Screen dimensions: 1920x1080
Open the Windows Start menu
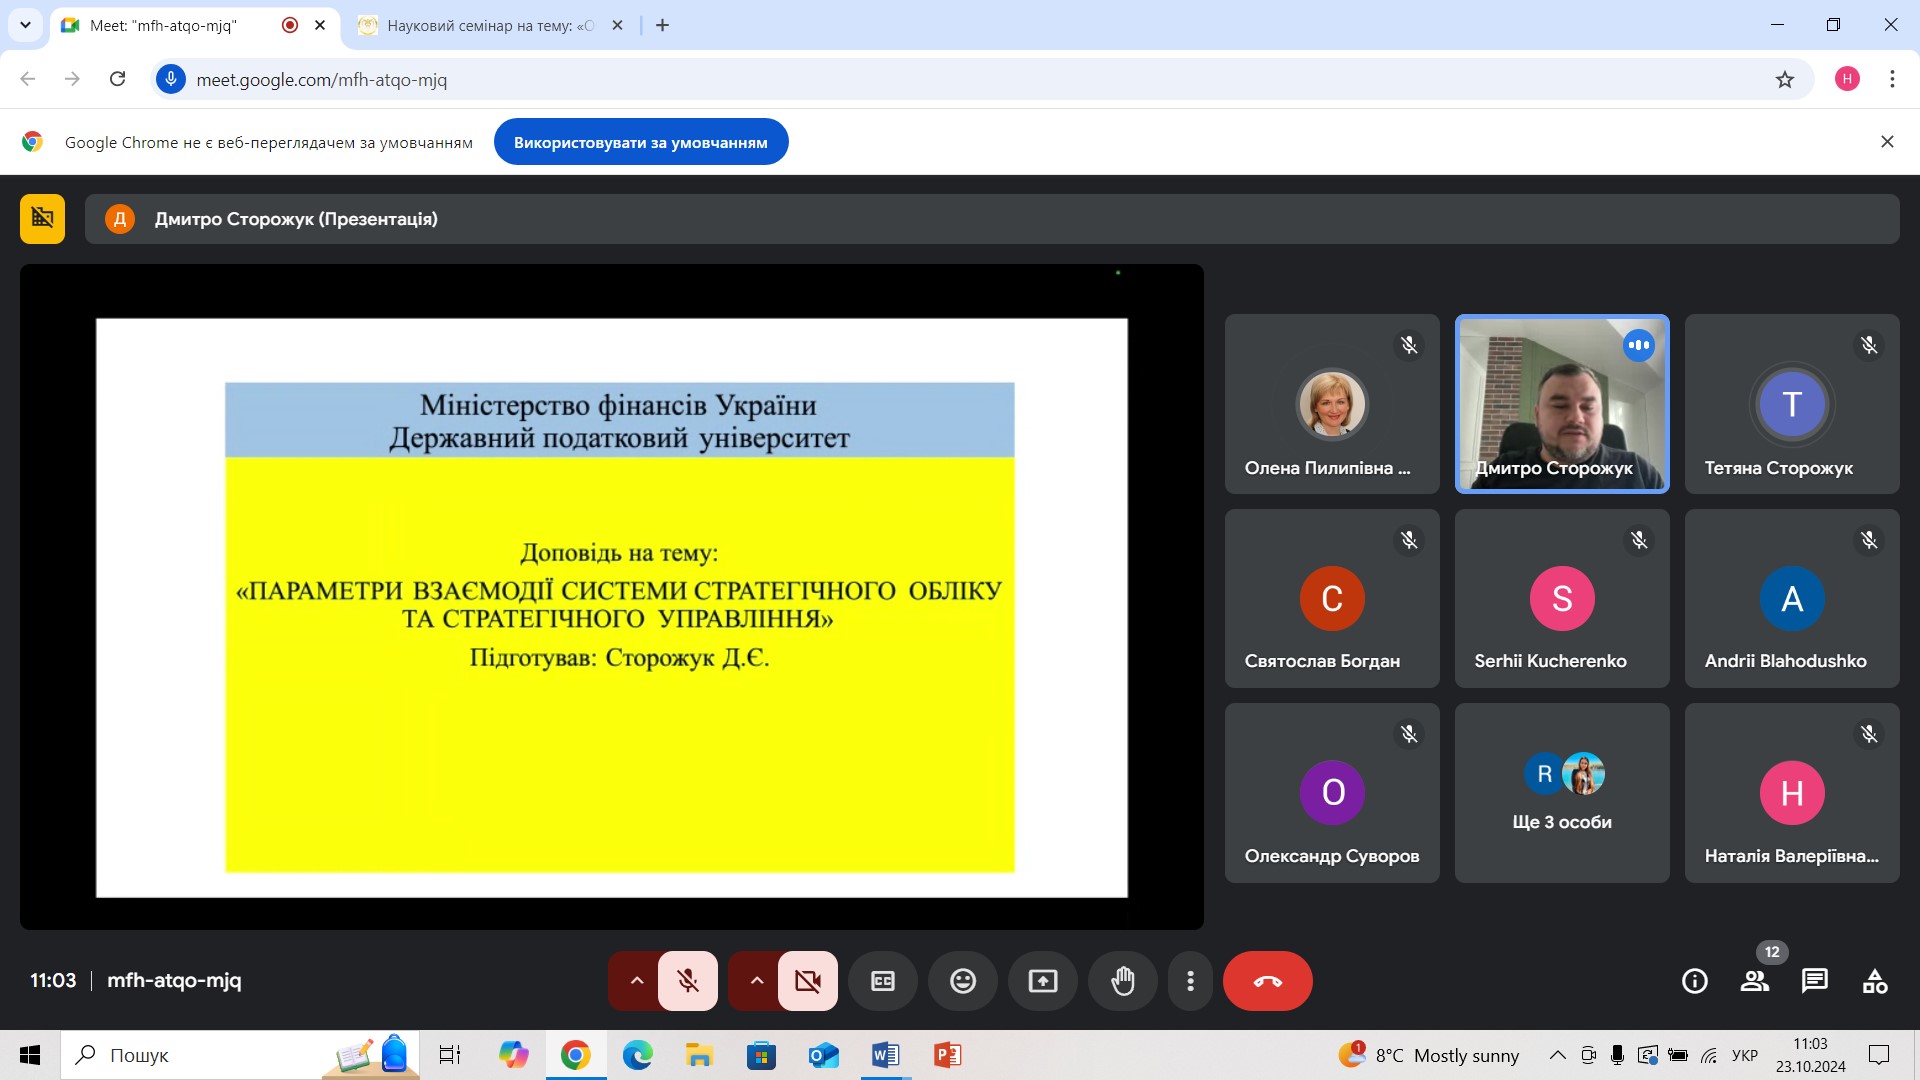[30, 1055]
